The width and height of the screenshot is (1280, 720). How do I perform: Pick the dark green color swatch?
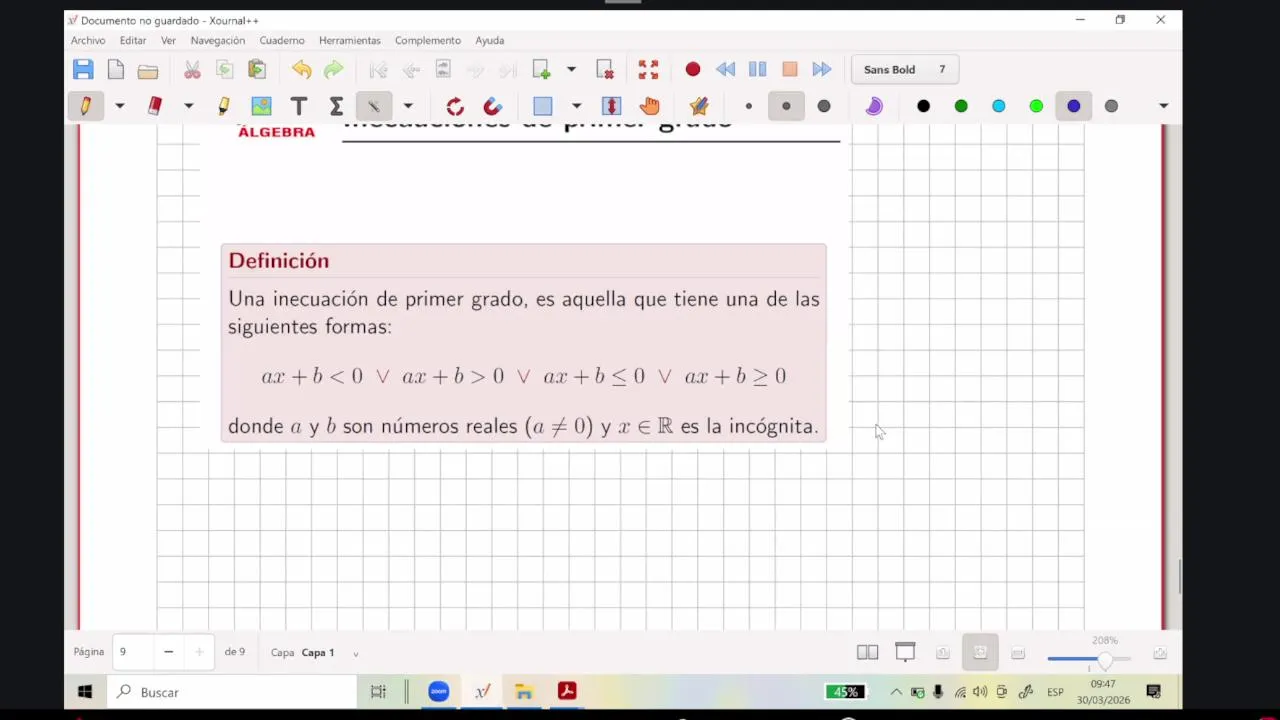[961, 106]
